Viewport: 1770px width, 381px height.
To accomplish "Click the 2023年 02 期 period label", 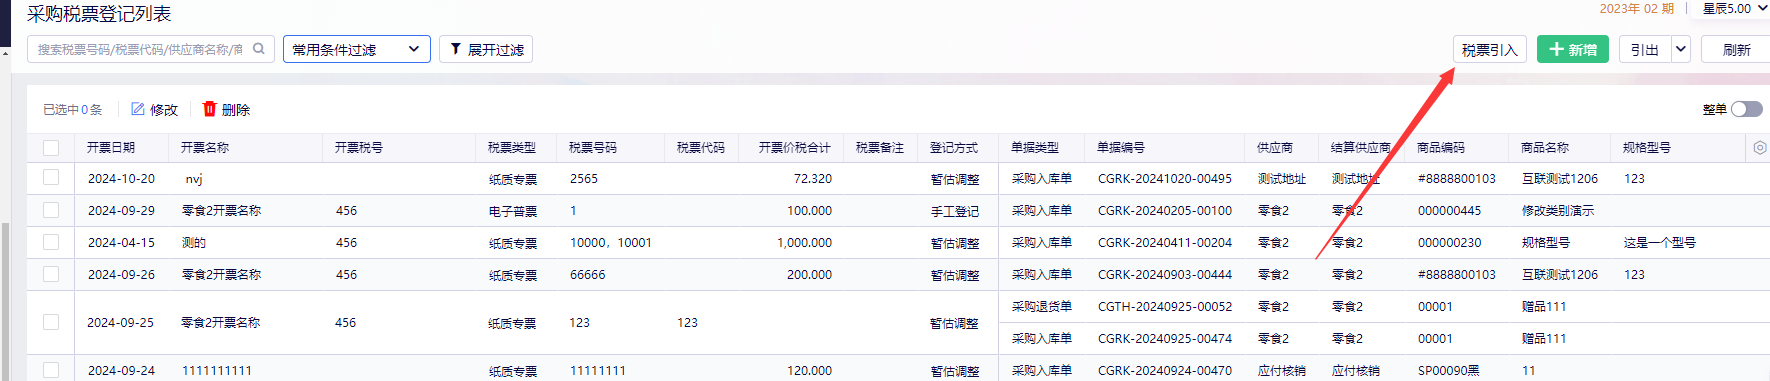I will (x=1636, y=8).
